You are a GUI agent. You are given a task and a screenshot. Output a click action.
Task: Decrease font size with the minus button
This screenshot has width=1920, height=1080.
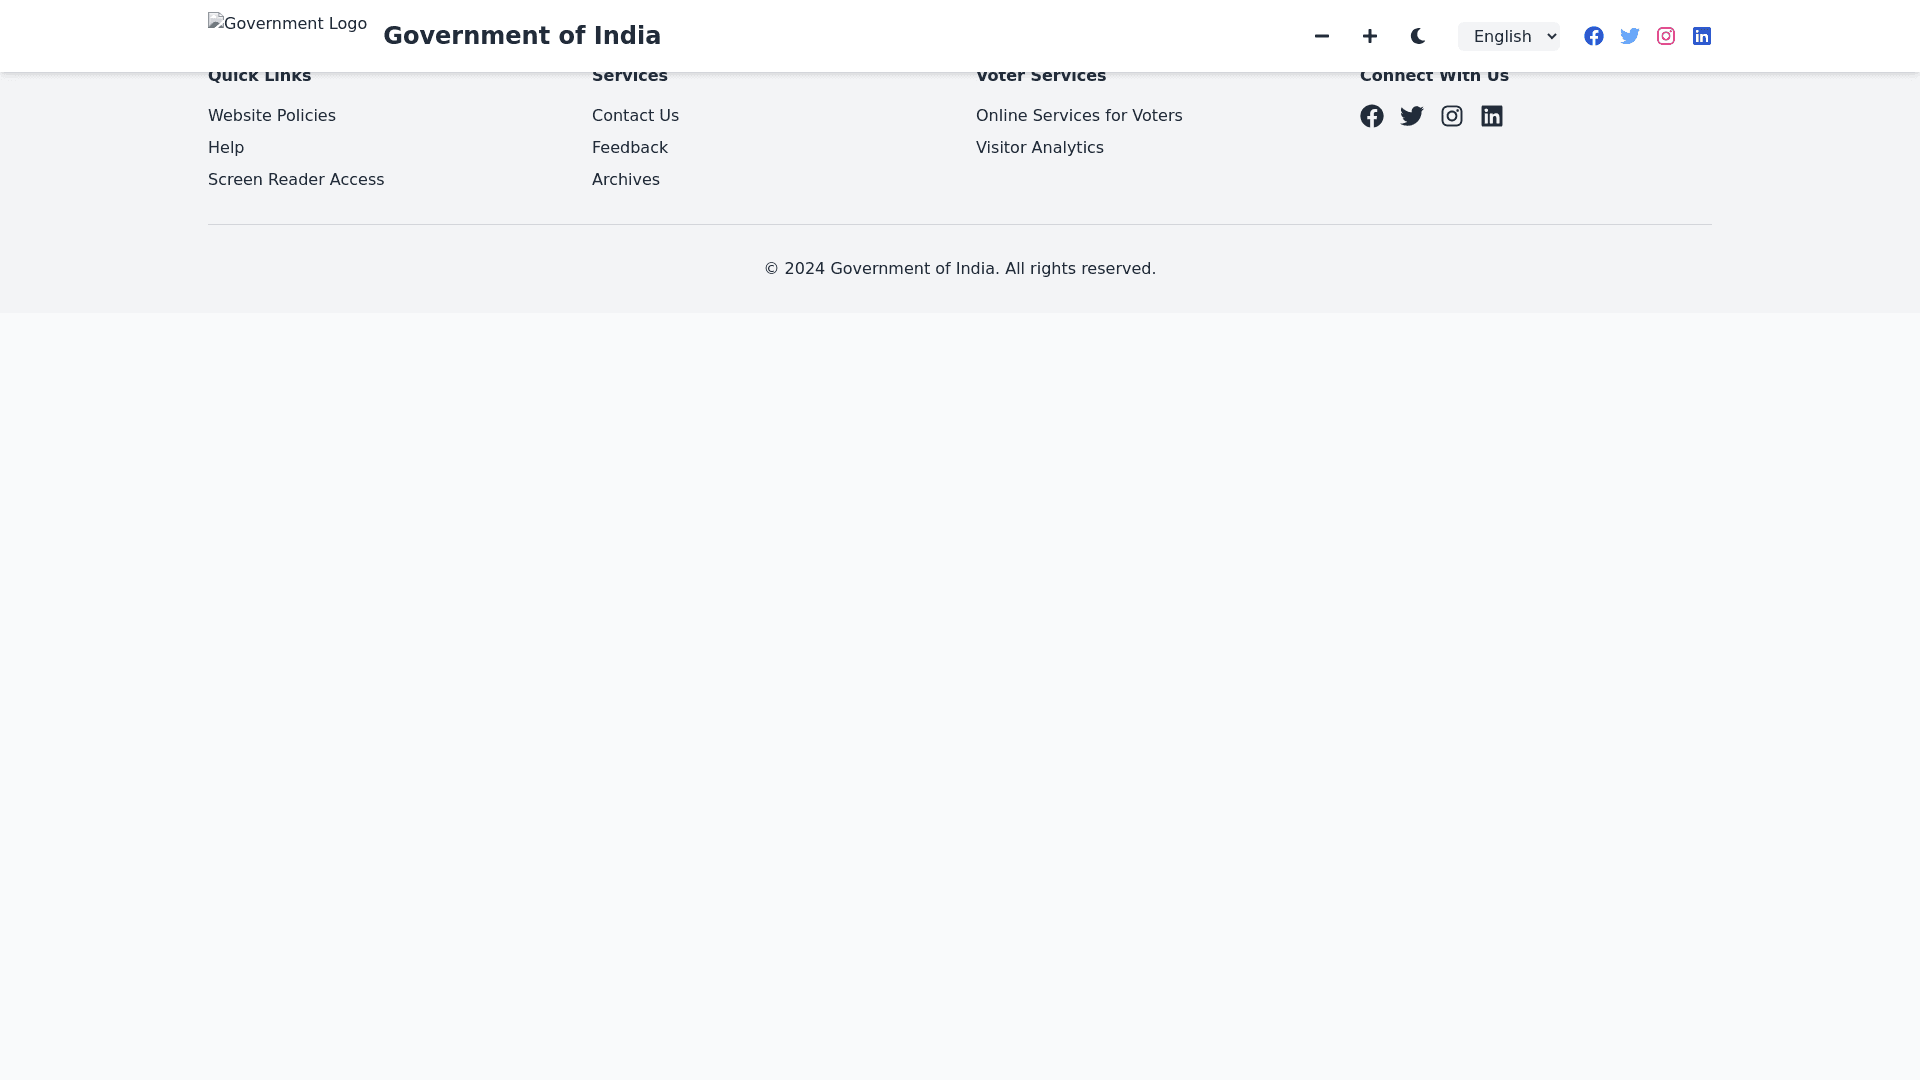(1322, 36)
